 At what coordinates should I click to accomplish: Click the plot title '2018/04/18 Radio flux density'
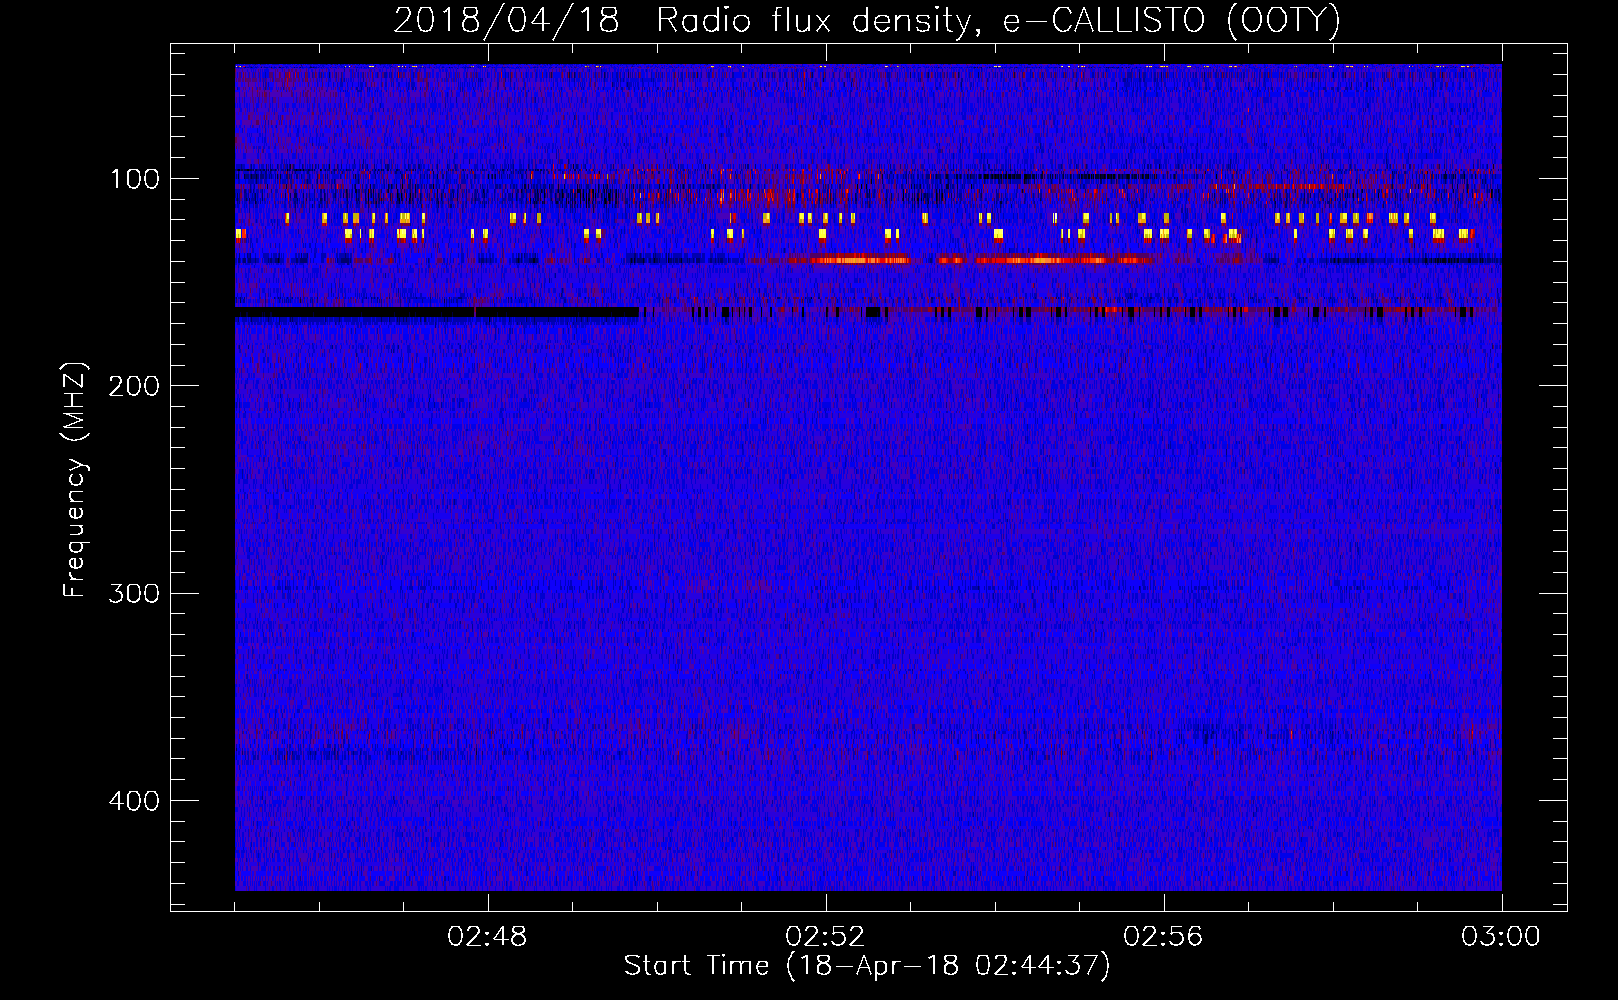[682, 20]
